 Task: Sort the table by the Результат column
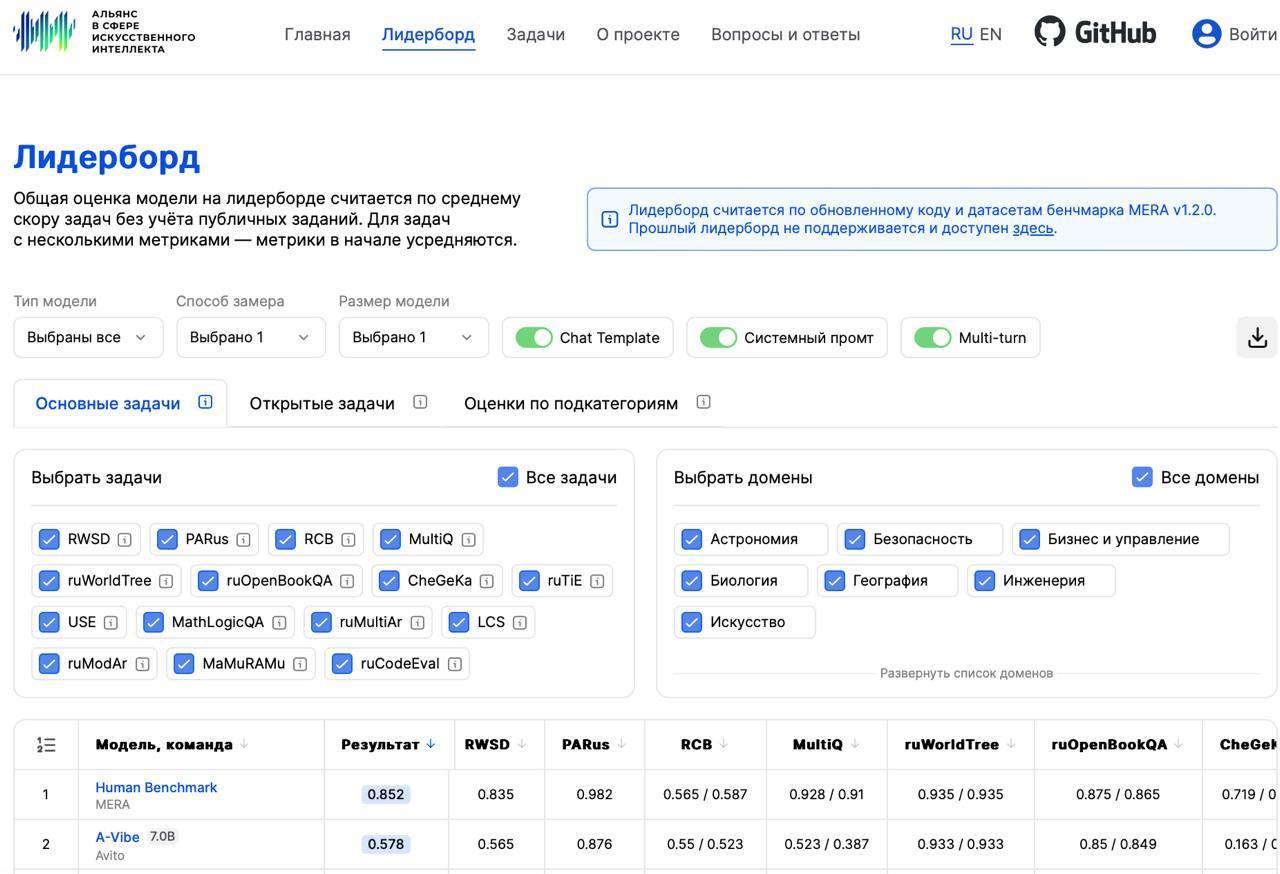point(386,743)
